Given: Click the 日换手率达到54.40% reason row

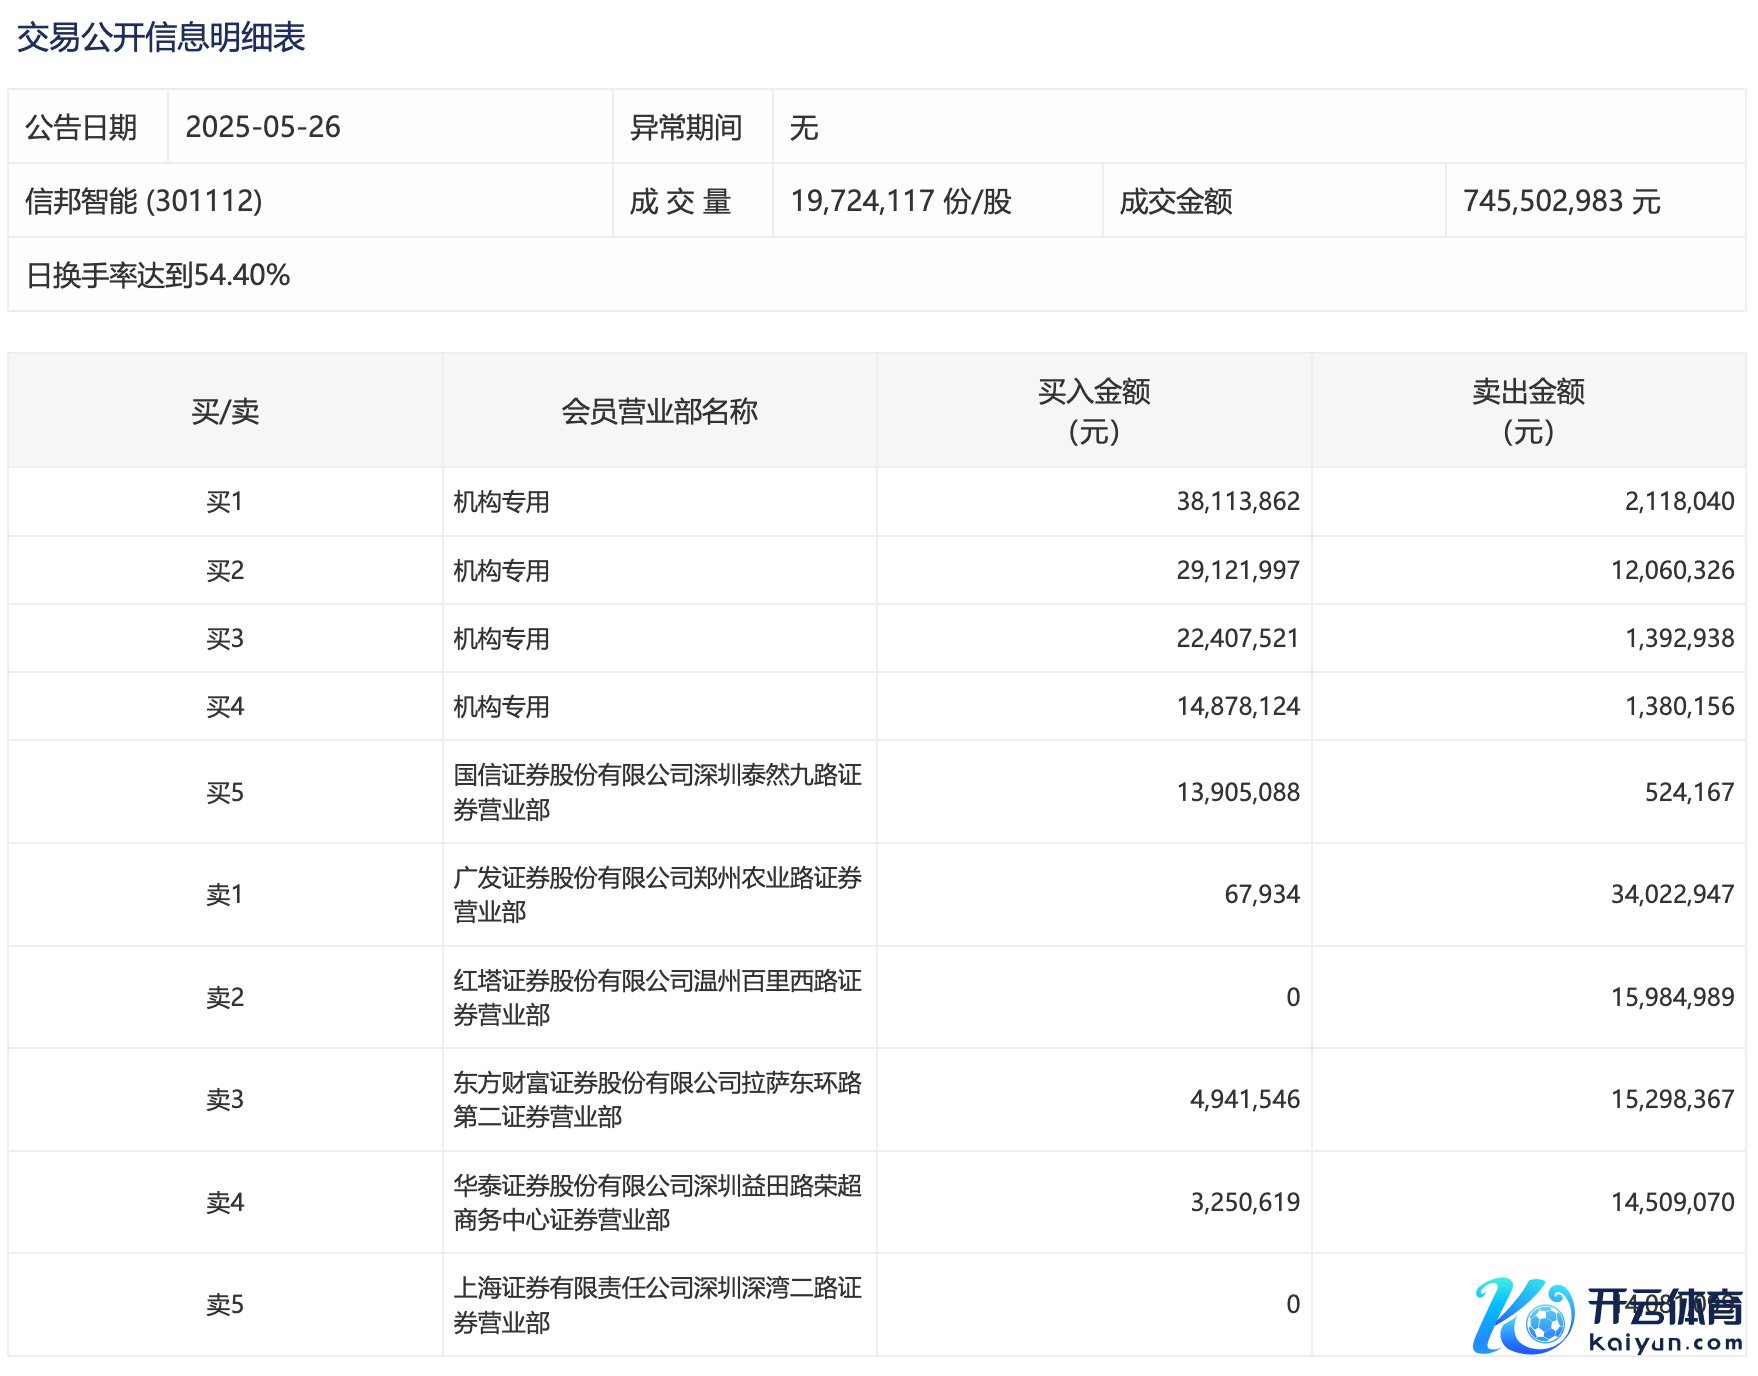Looking at the screenshot, I should coord(158,275).
